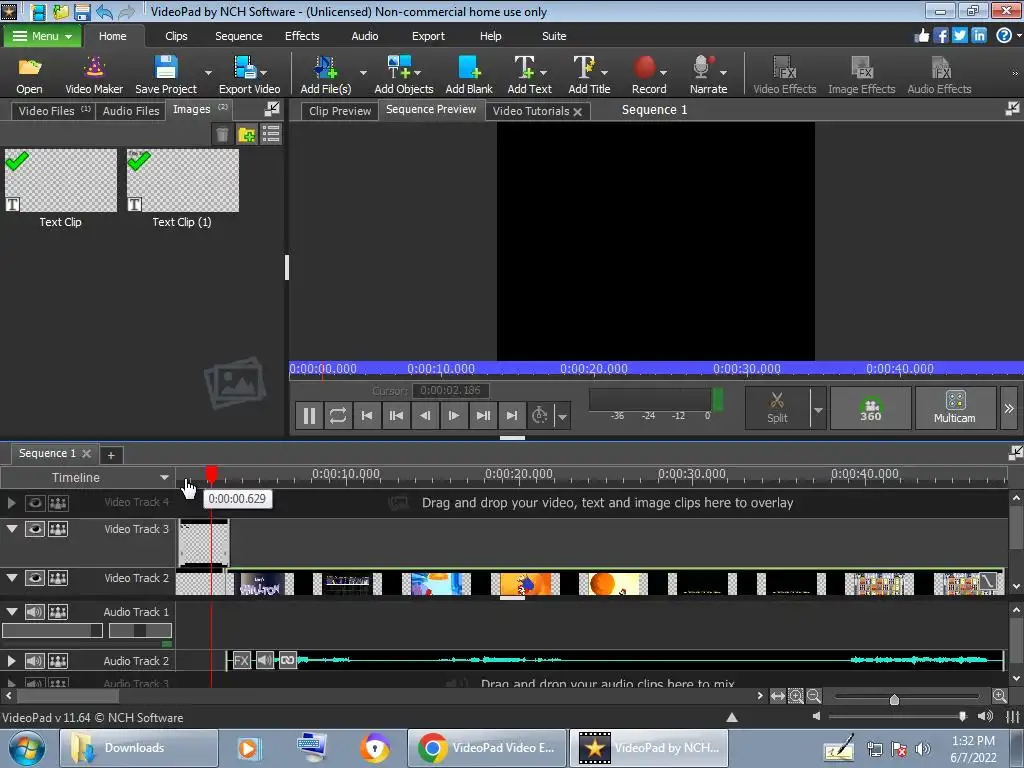The height and width of the screenshot is (768, 1024).
Task: Mute the audio clip speaker button
Action: pos(264,660)
